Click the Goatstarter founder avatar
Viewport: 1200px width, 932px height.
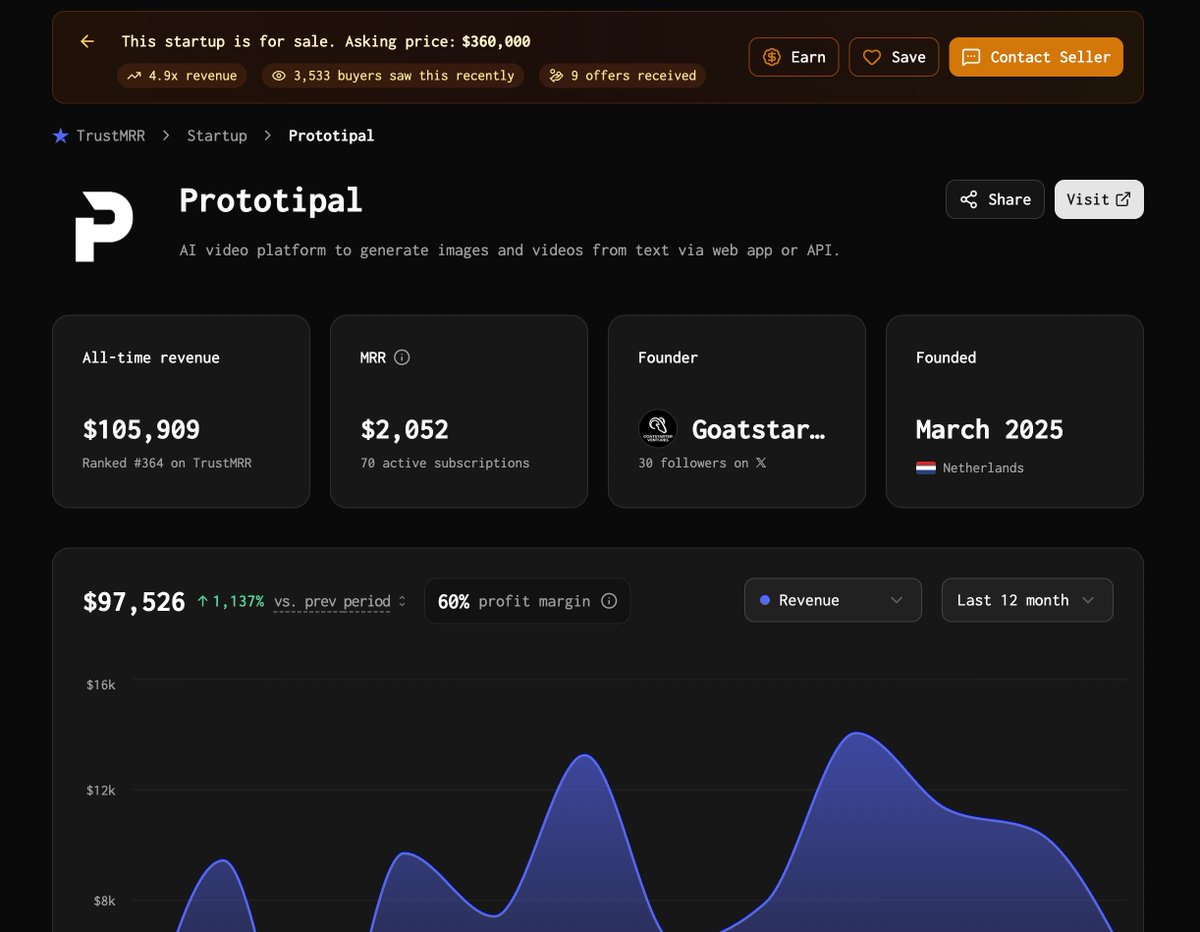pos(658,429)
